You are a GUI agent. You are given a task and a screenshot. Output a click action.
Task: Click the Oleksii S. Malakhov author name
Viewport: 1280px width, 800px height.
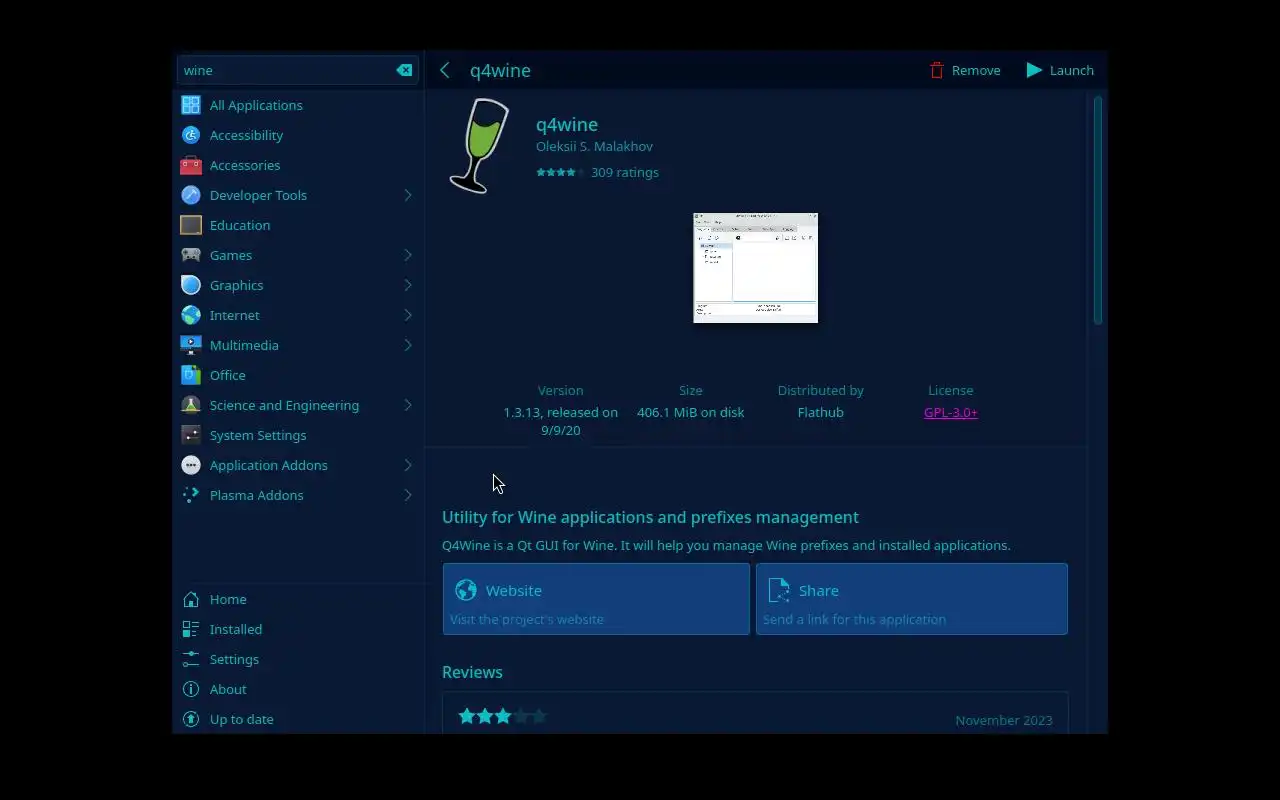[x=594, y=146]
